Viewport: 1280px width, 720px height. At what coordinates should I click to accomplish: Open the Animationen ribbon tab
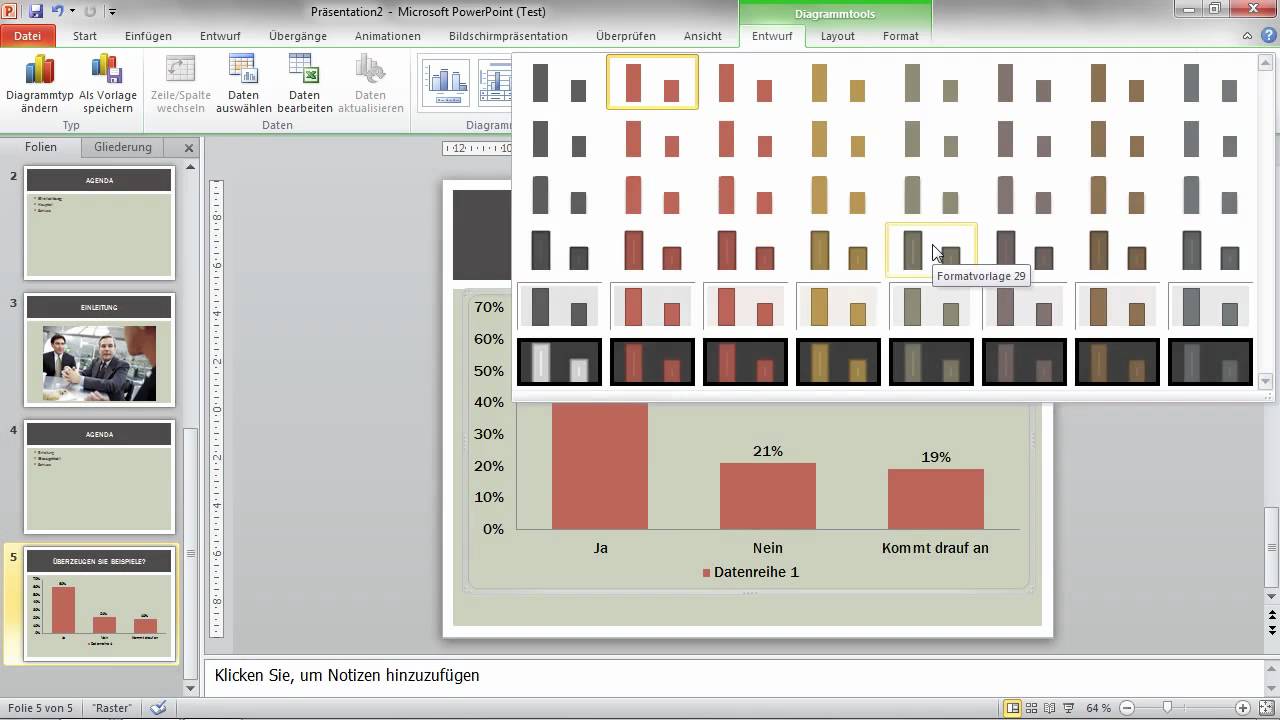(x=388, y=36)
